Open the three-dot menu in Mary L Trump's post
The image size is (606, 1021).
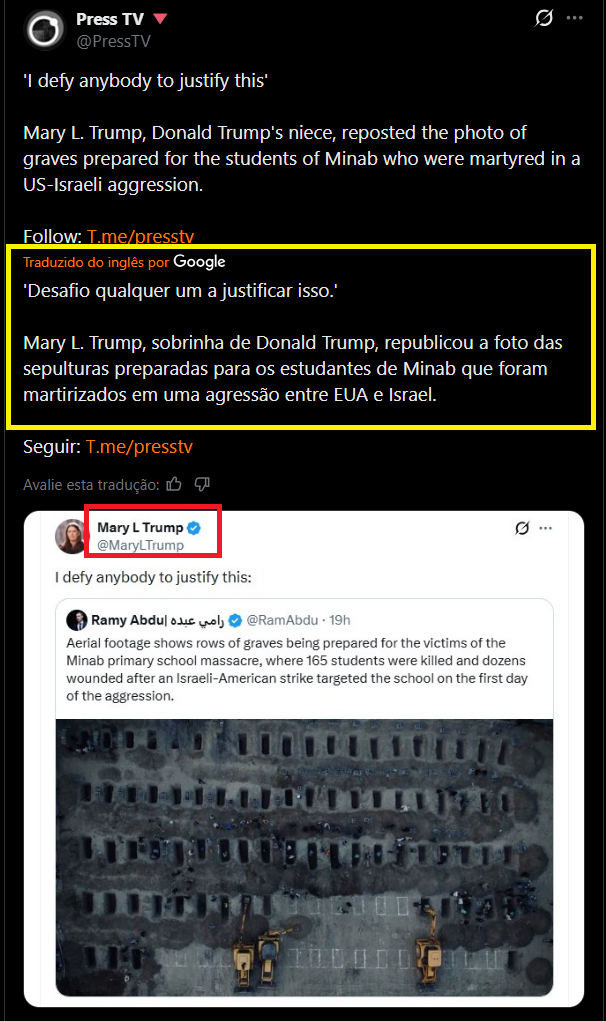pos(546,528)
